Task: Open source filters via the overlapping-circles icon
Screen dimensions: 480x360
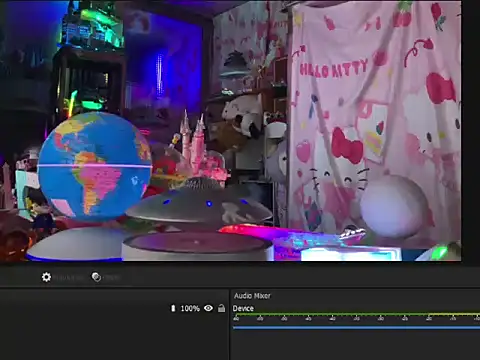Action: pos(96,277)
